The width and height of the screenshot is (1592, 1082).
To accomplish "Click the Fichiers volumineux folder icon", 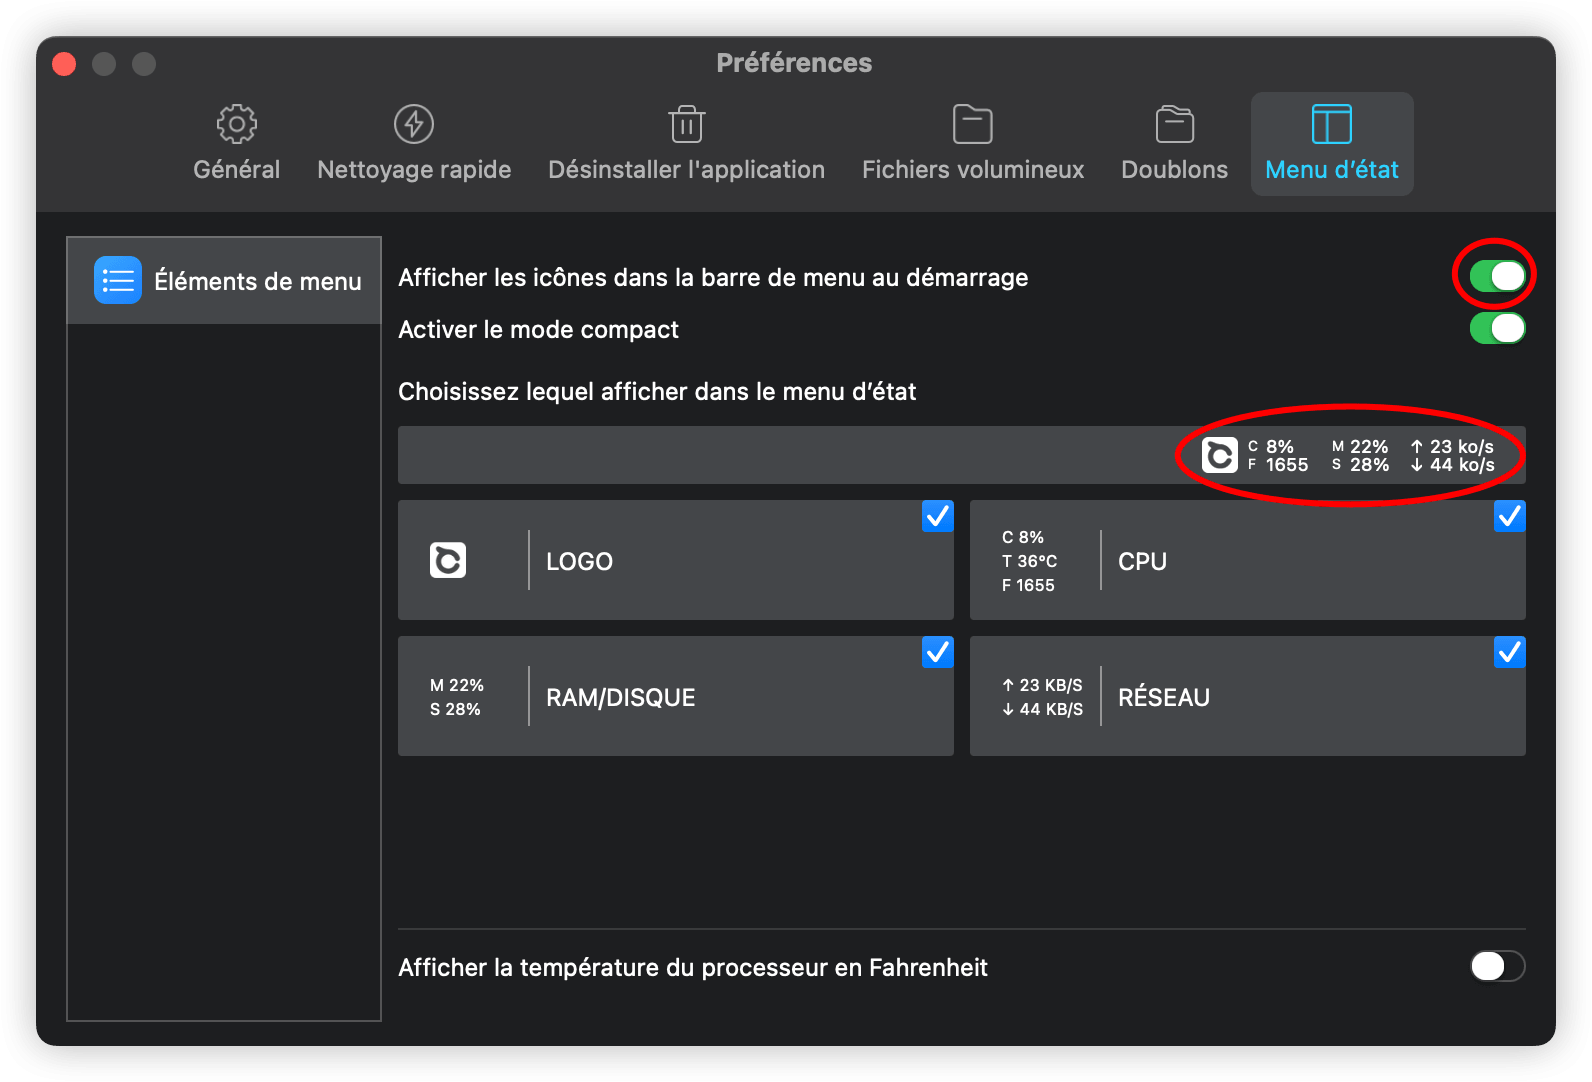I will click(973, 124).
